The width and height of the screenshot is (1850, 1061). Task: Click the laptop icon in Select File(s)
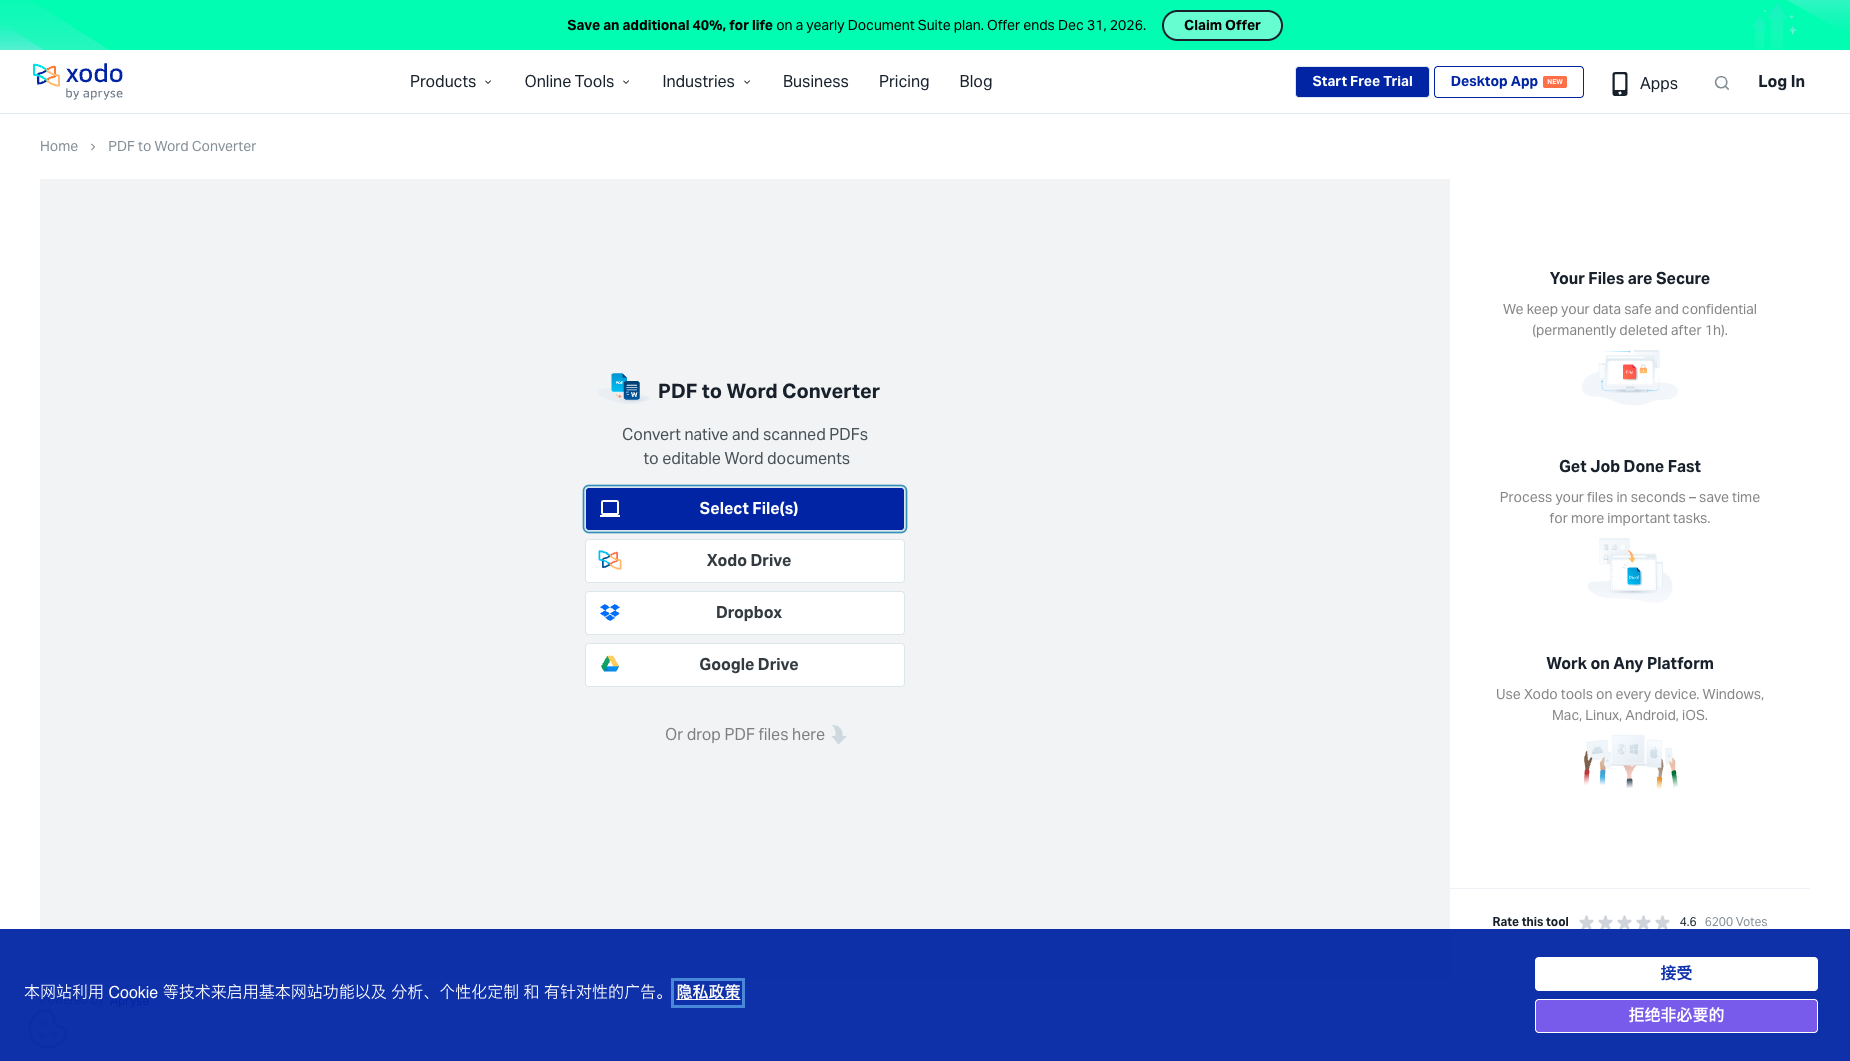point(610,508)
